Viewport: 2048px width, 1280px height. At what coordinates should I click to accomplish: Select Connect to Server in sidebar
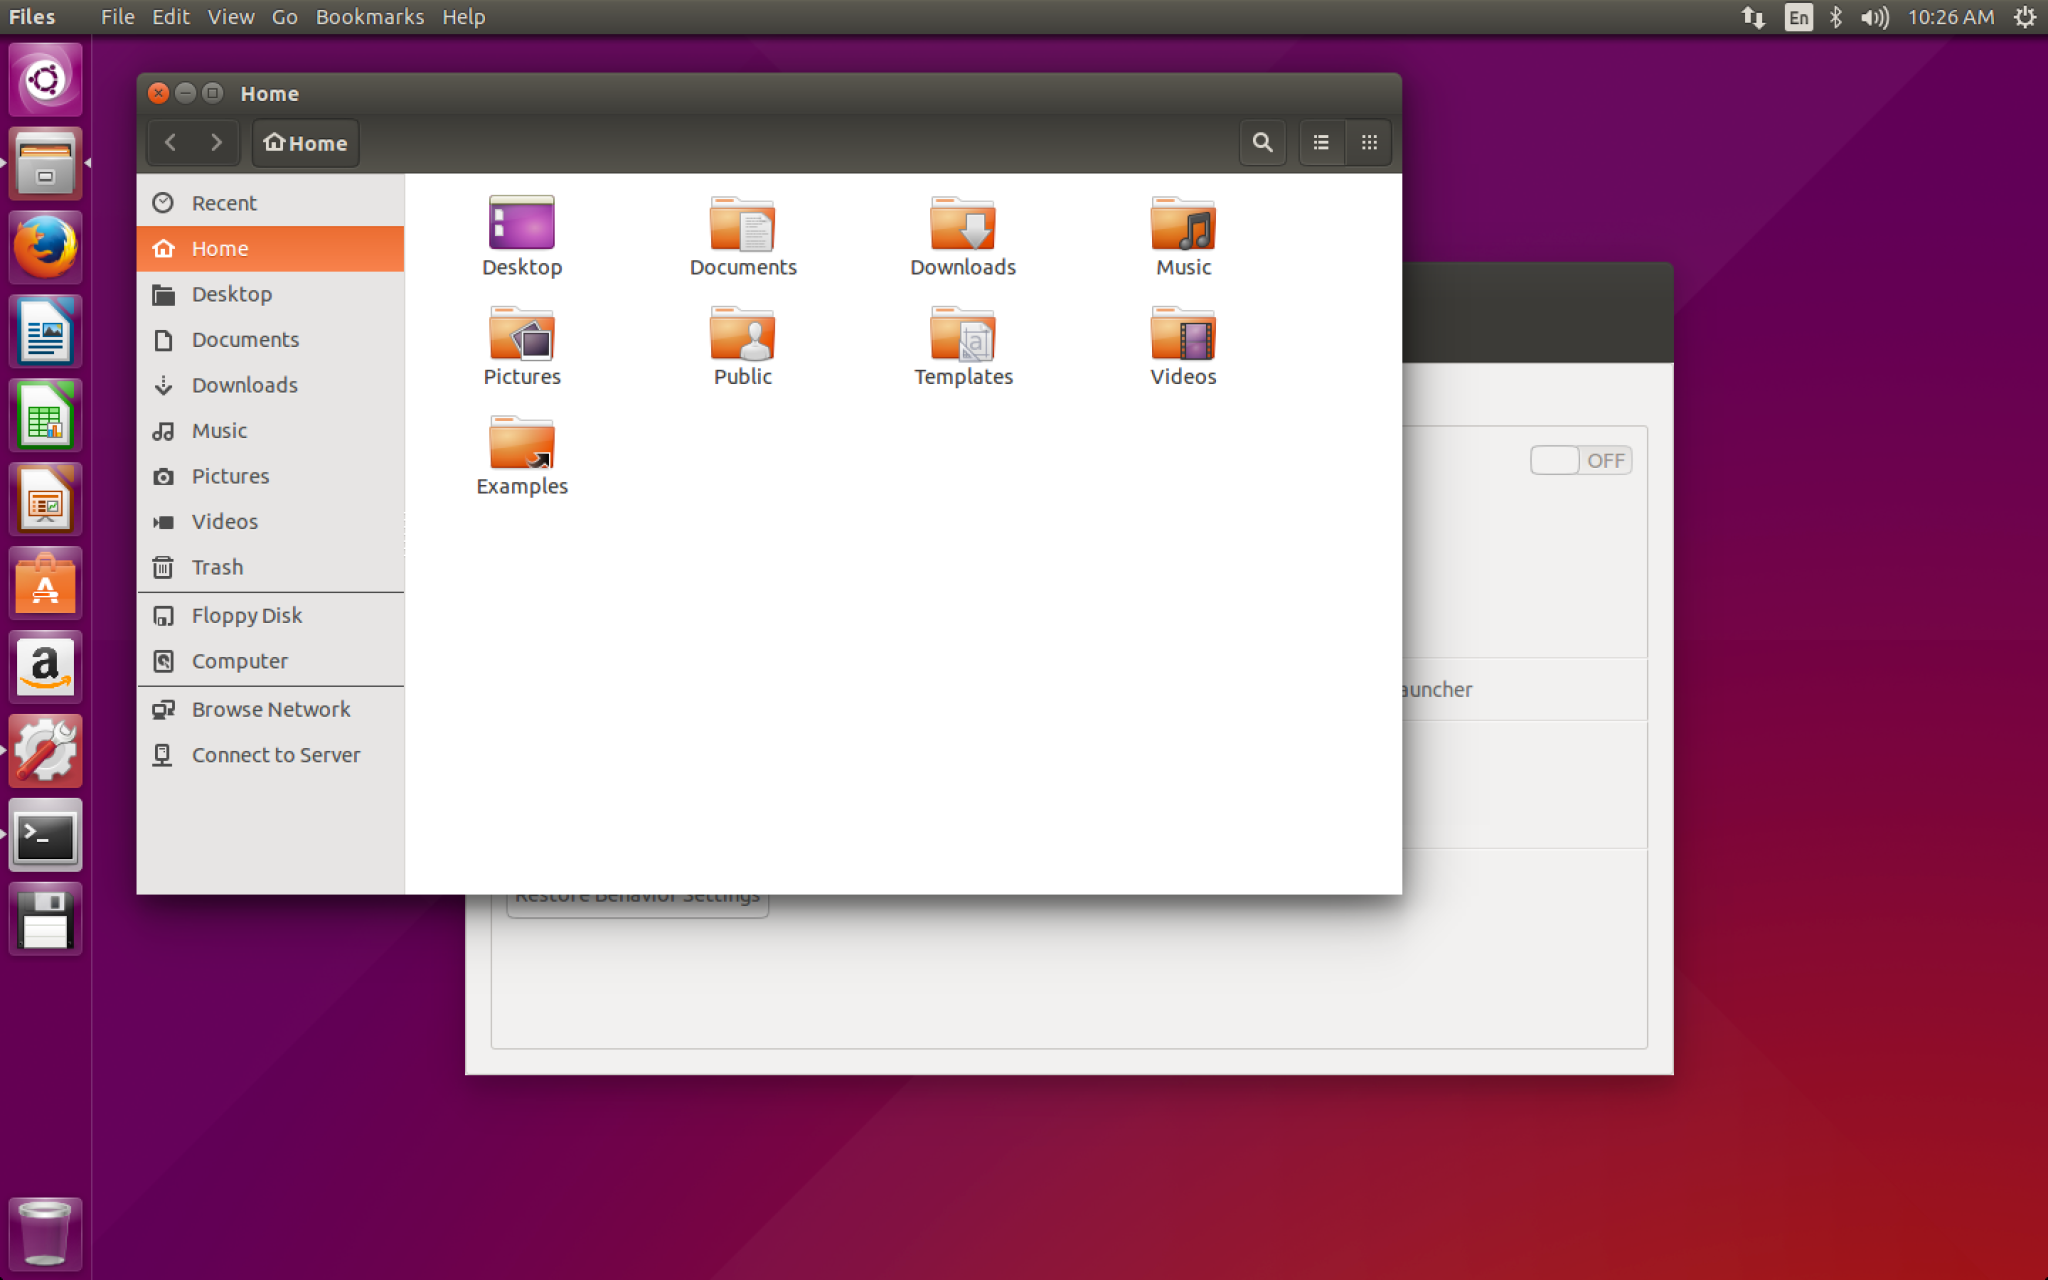click(276, 754)
